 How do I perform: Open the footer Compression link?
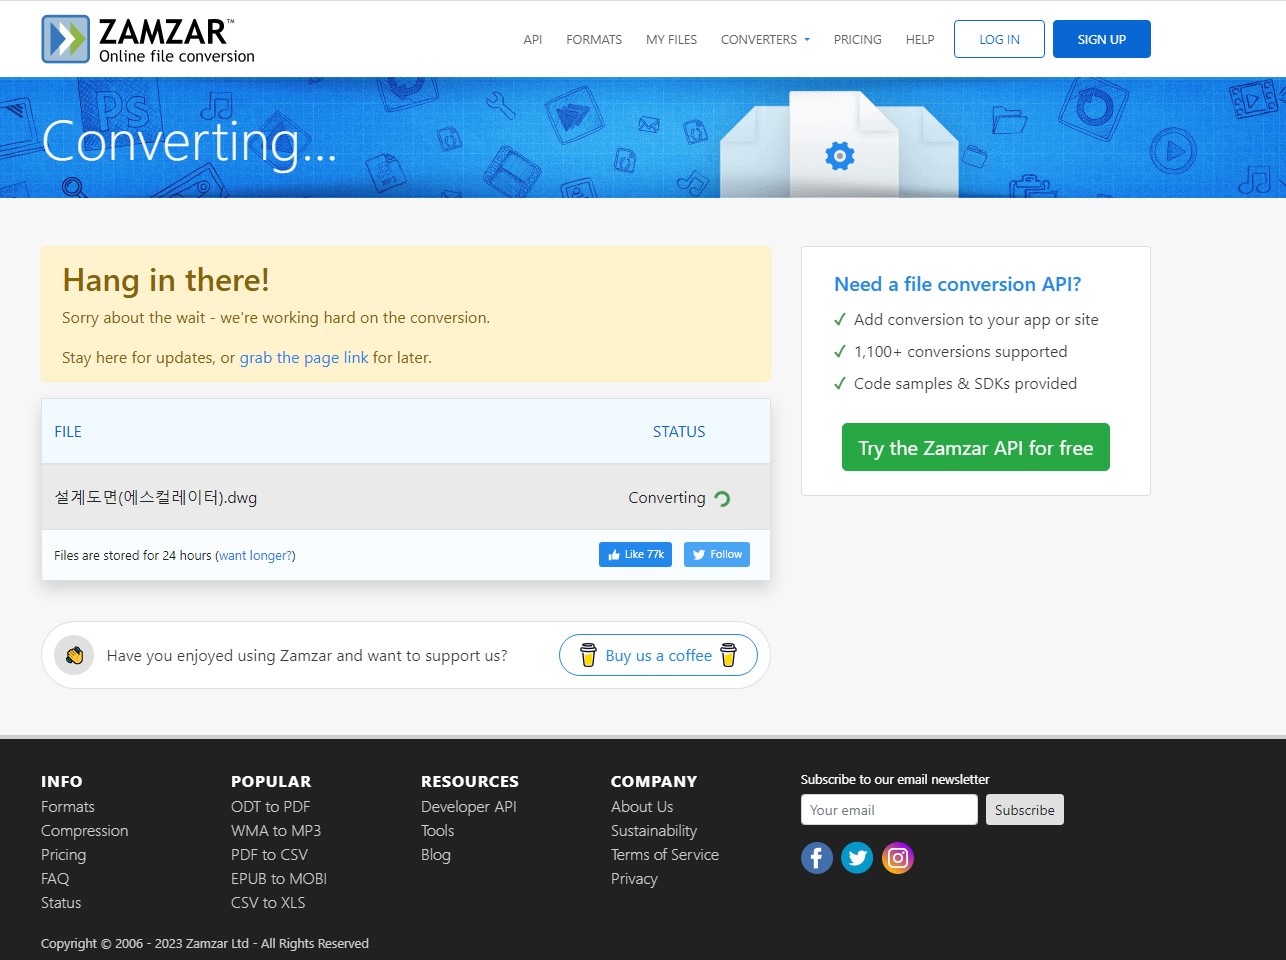[85, 831]
